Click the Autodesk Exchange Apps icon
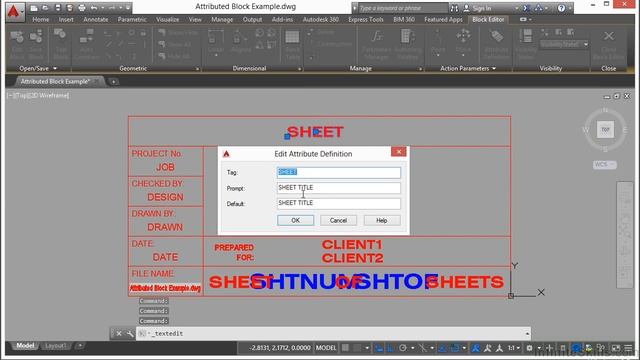 point(527,8)
